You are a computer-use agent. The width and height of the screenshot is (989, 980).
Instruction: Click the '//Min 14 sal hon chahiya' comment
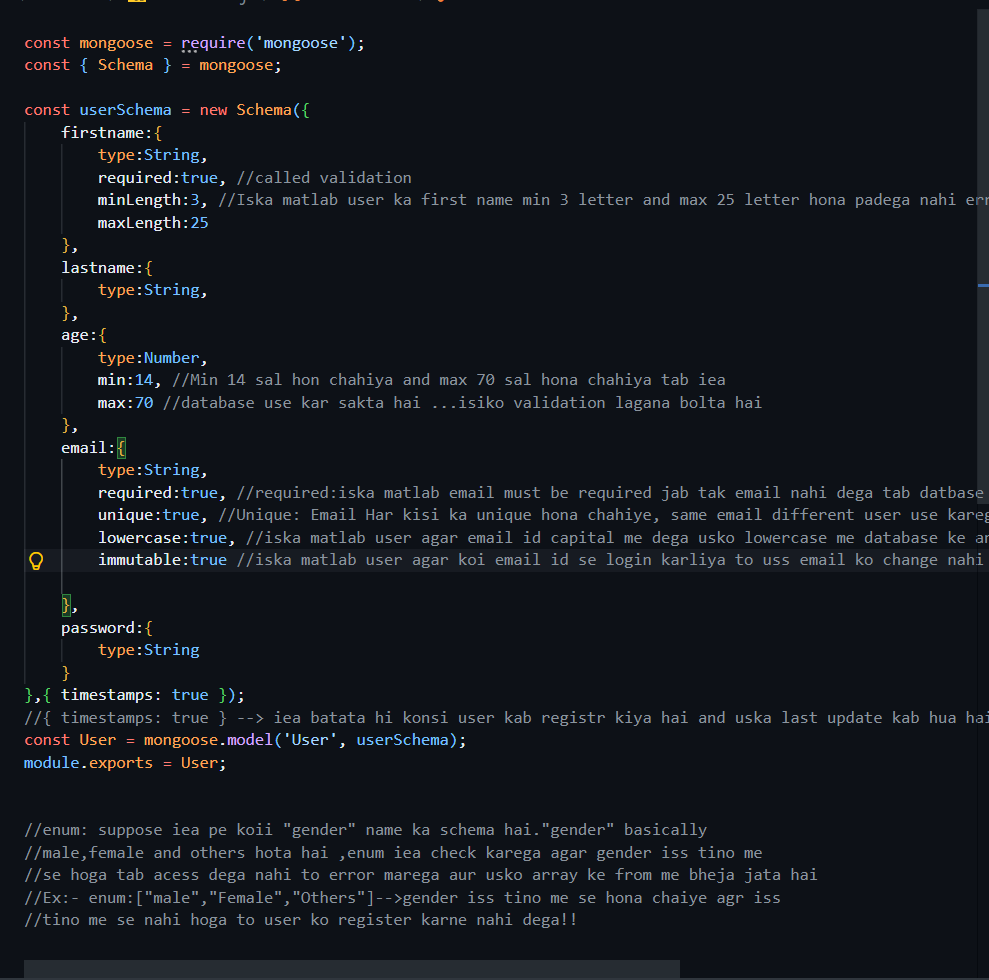pyautogui.click(x=448, y=380)
